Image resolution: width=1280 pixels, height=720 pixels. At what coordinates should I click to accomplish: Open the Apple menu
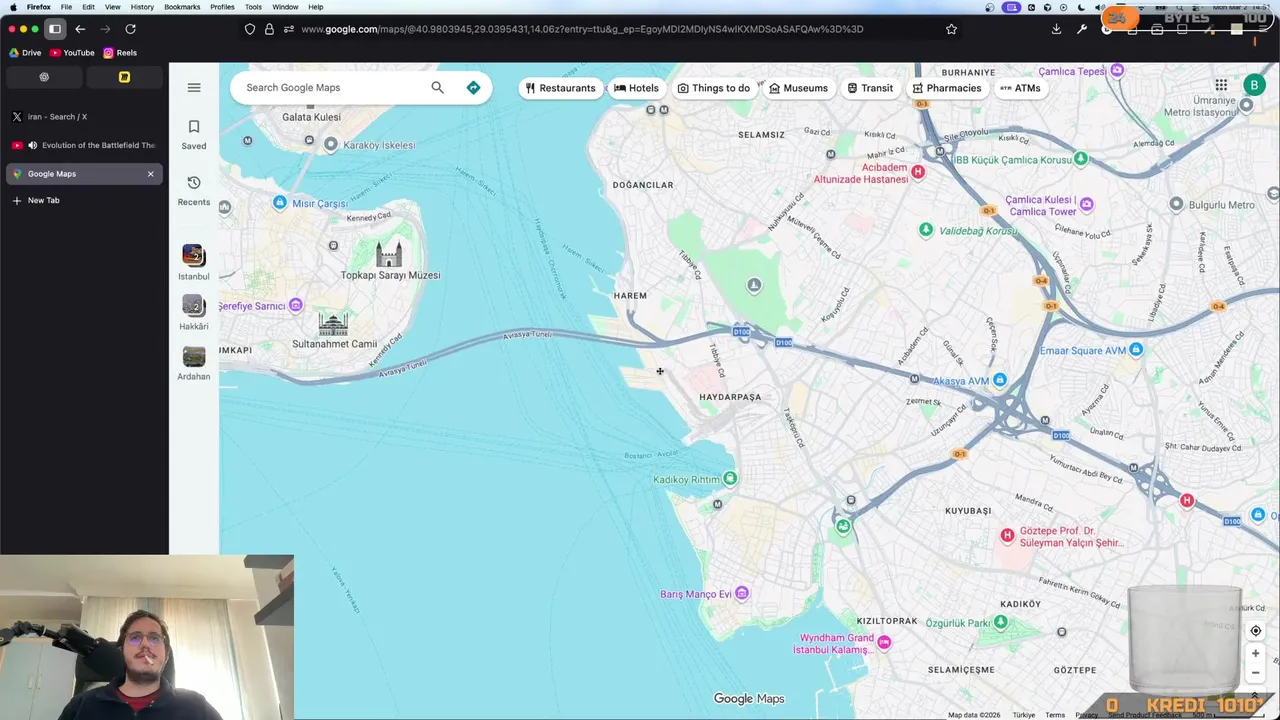click(x=13, y=7)
